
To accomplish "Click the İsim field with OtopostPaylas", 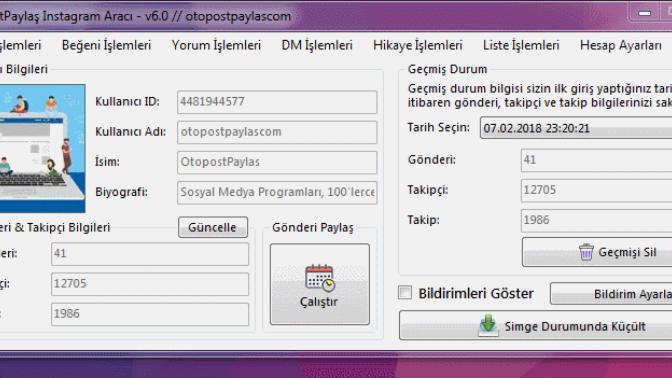I will coord(277,162).
